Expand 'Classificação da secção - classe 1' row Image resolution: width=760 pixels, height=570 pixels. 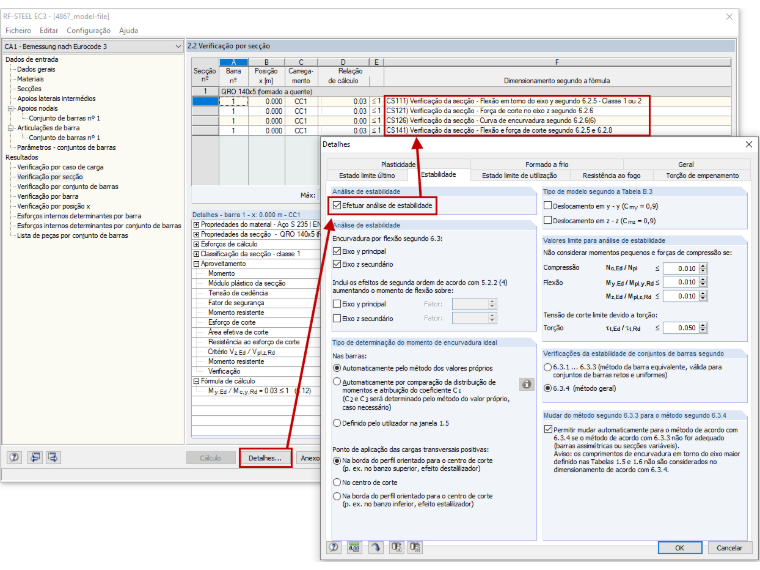[x=196, y=254]
